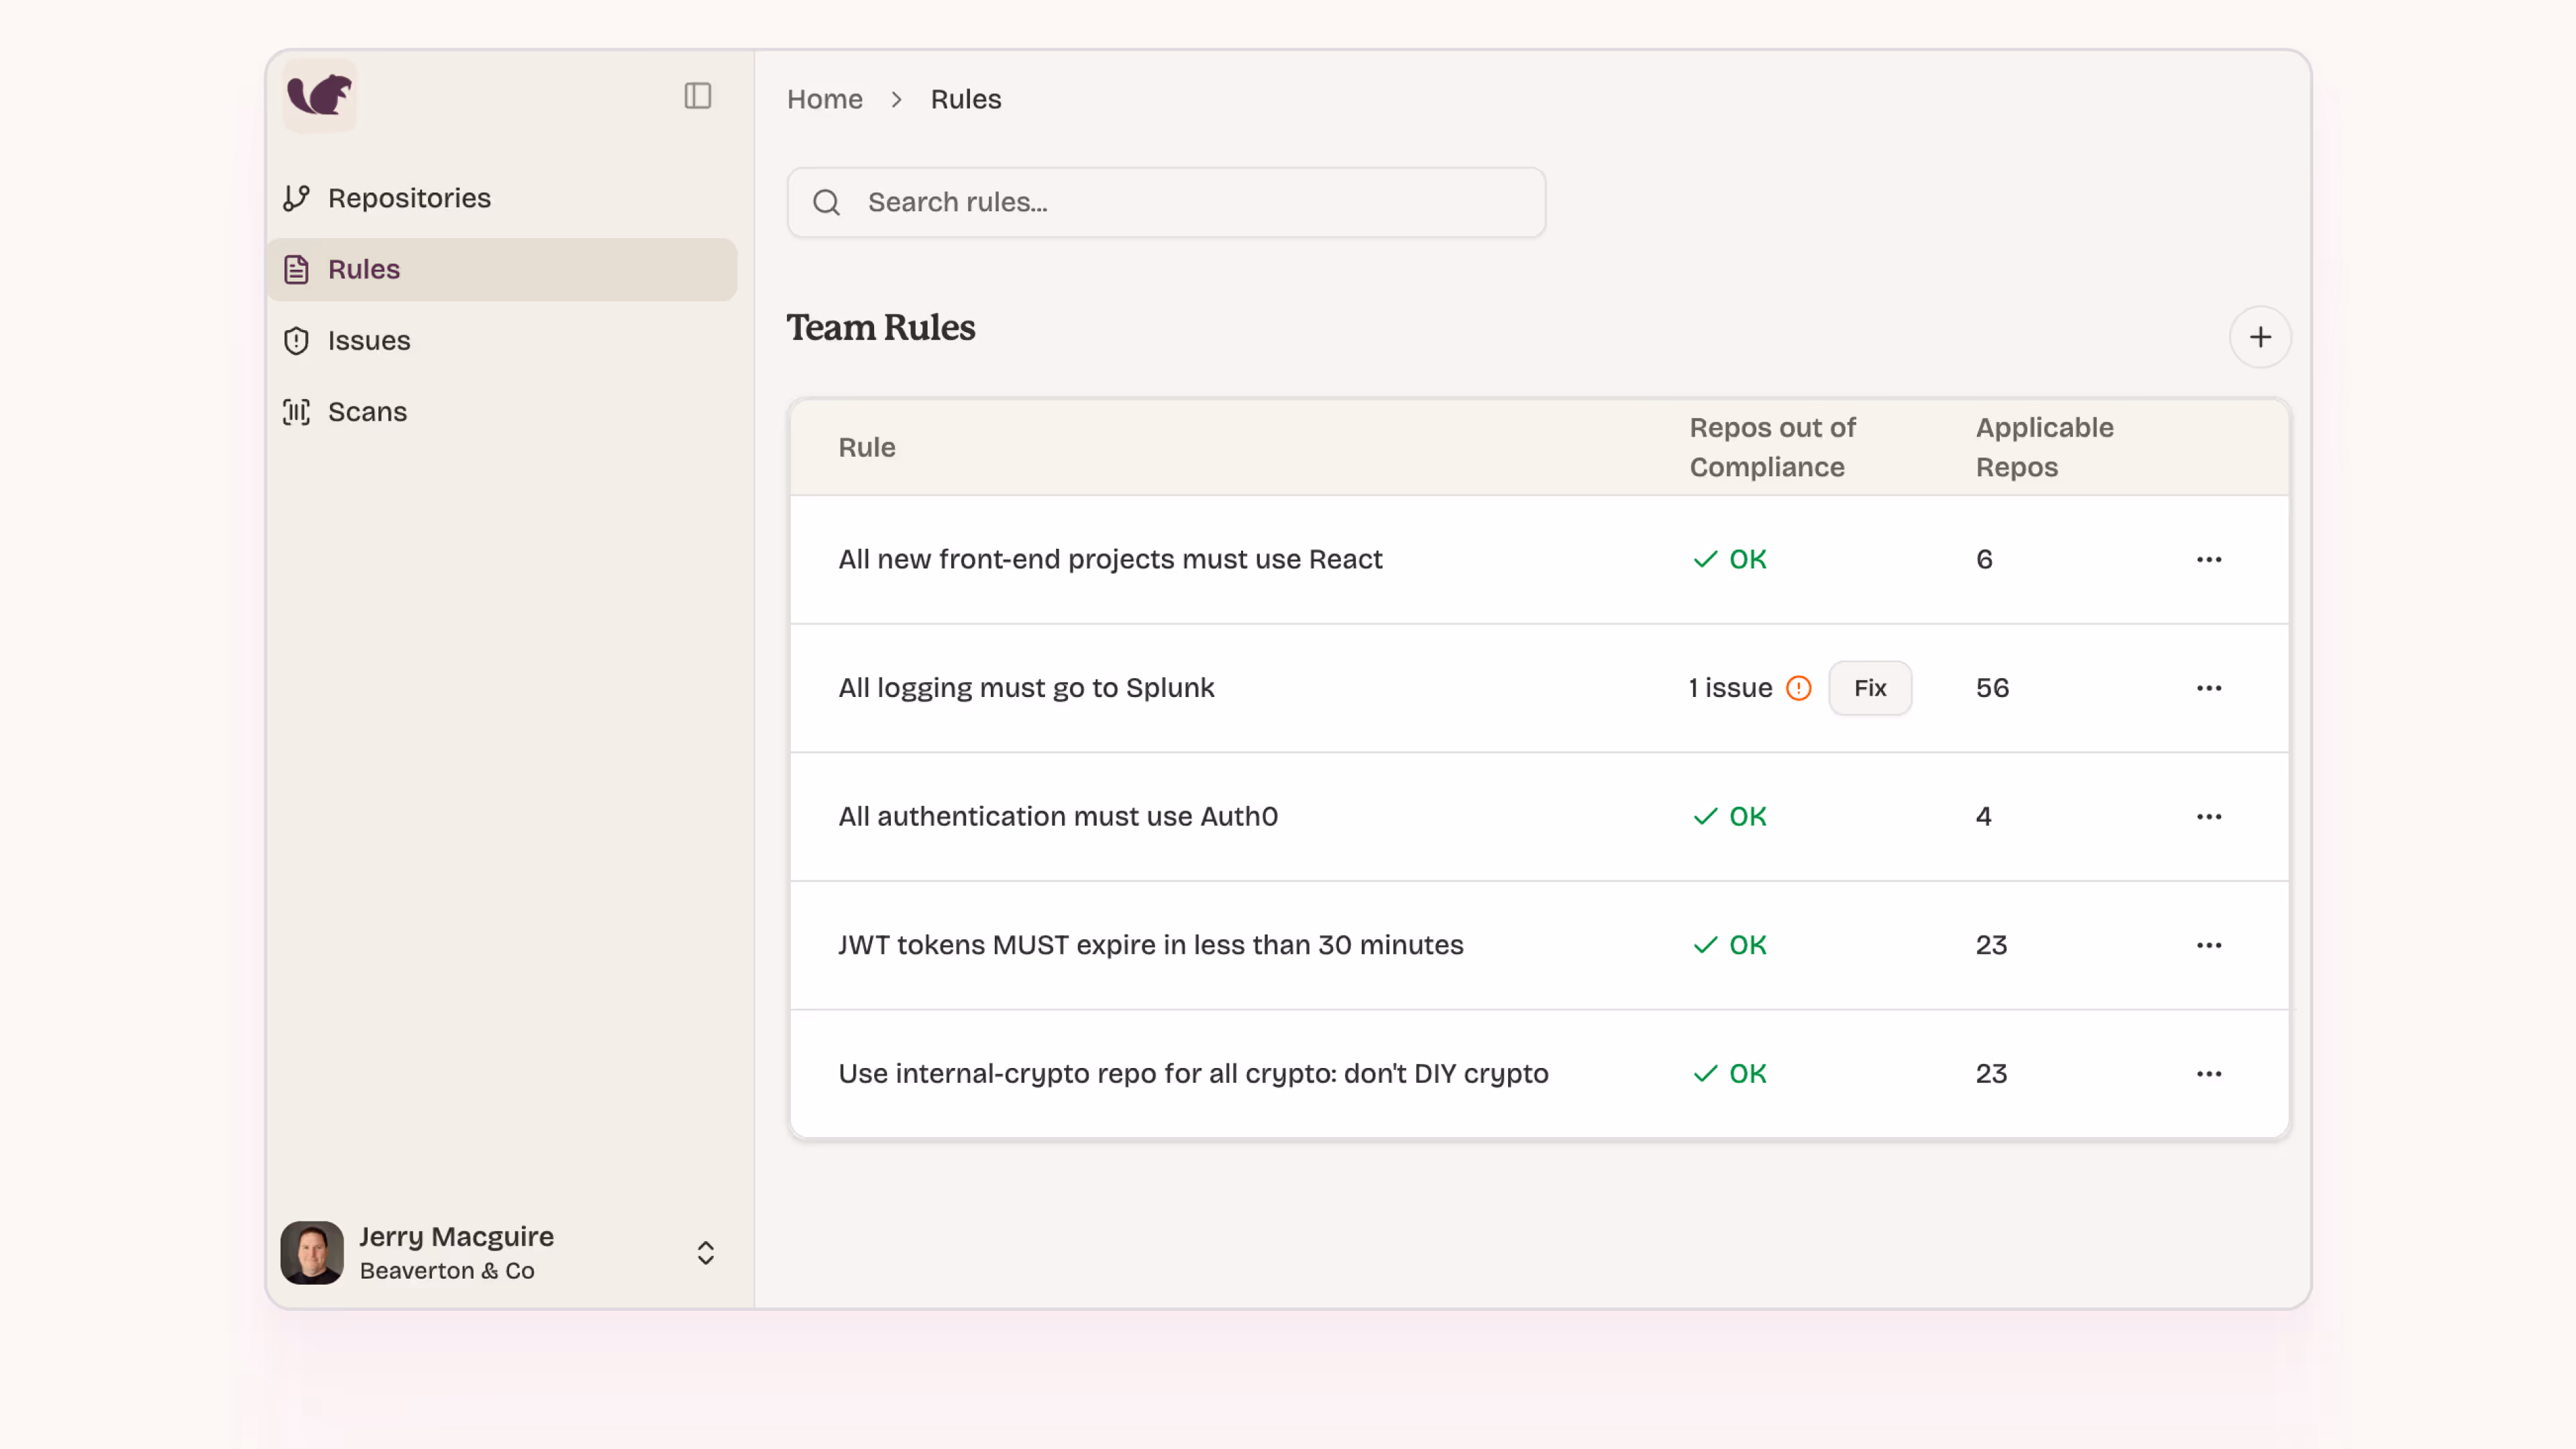
Task: Navigate to Home breadcrumb link
Action: coord(824,99)
